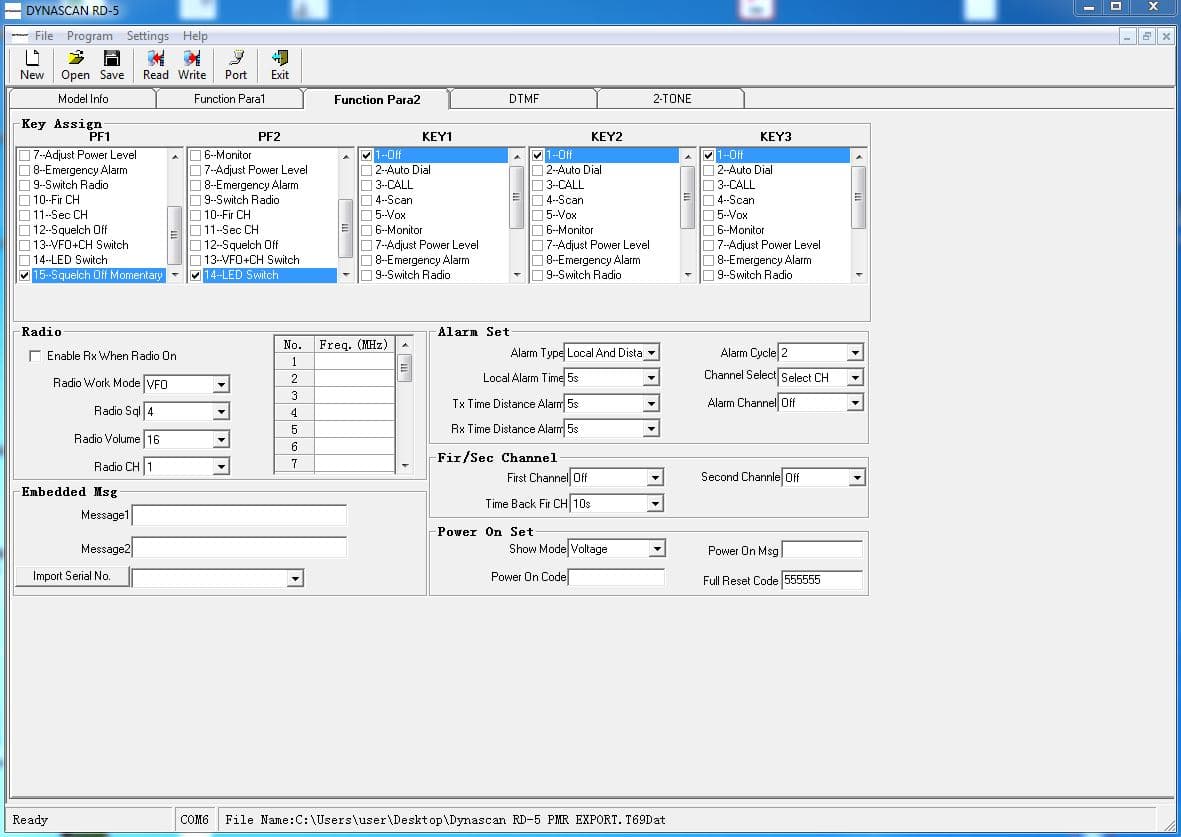Screen dimensions: 1181x837
Task: Open the Port settings toolbar icon
Action: pyautogui.click(x=236, y=65)
